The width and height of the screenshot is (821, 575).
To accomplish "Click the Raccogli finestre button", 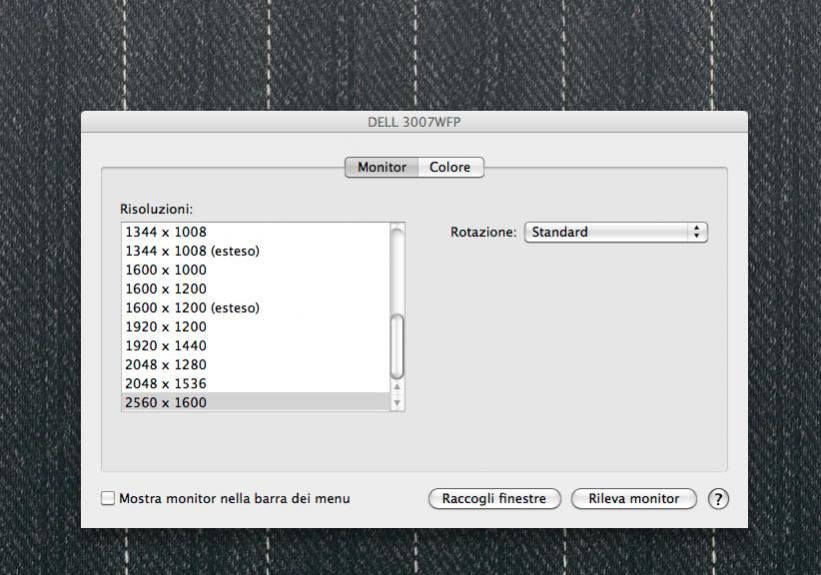I will tap(494, 499).
